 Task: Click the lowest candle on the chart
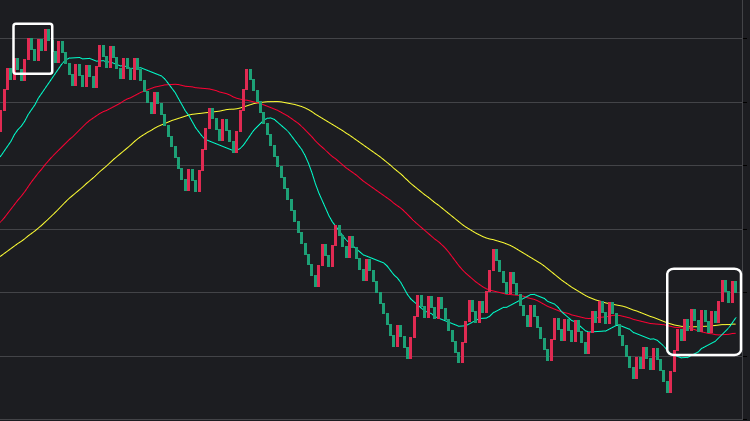tap(668, 381)
